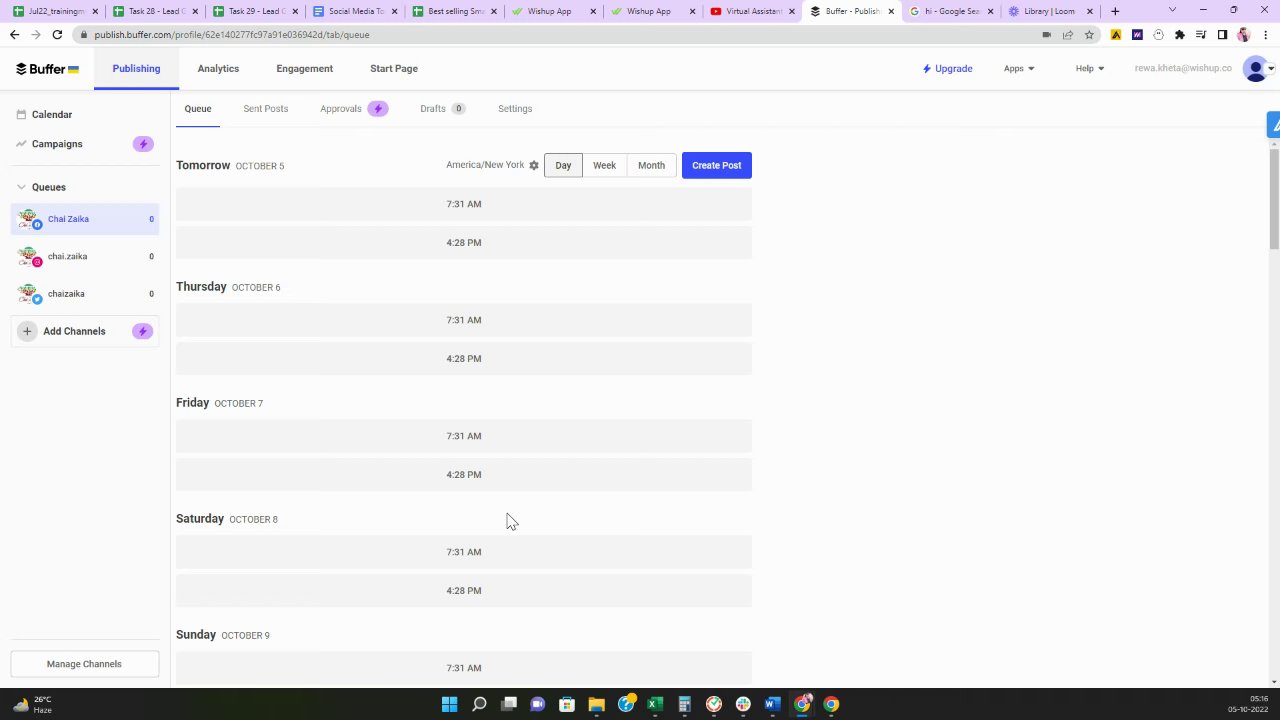Go back in browser history
Screen dimensions: 1280x720
tap(14, 34)
